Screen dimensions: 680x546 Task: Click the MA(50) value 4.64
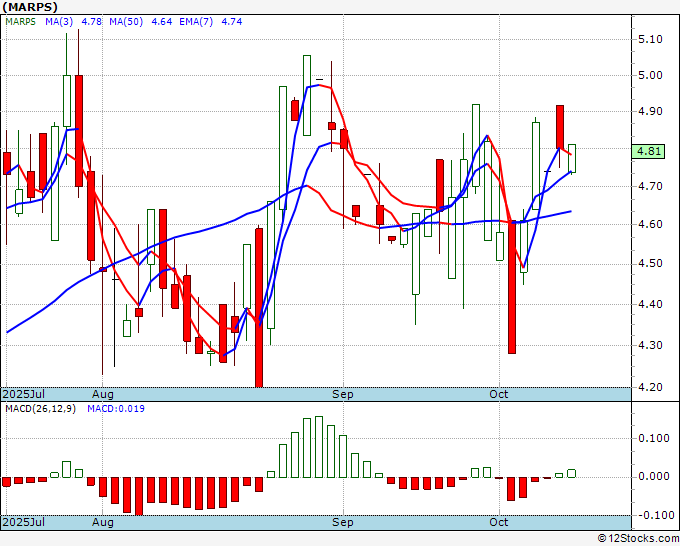click(x=161, y=22)
